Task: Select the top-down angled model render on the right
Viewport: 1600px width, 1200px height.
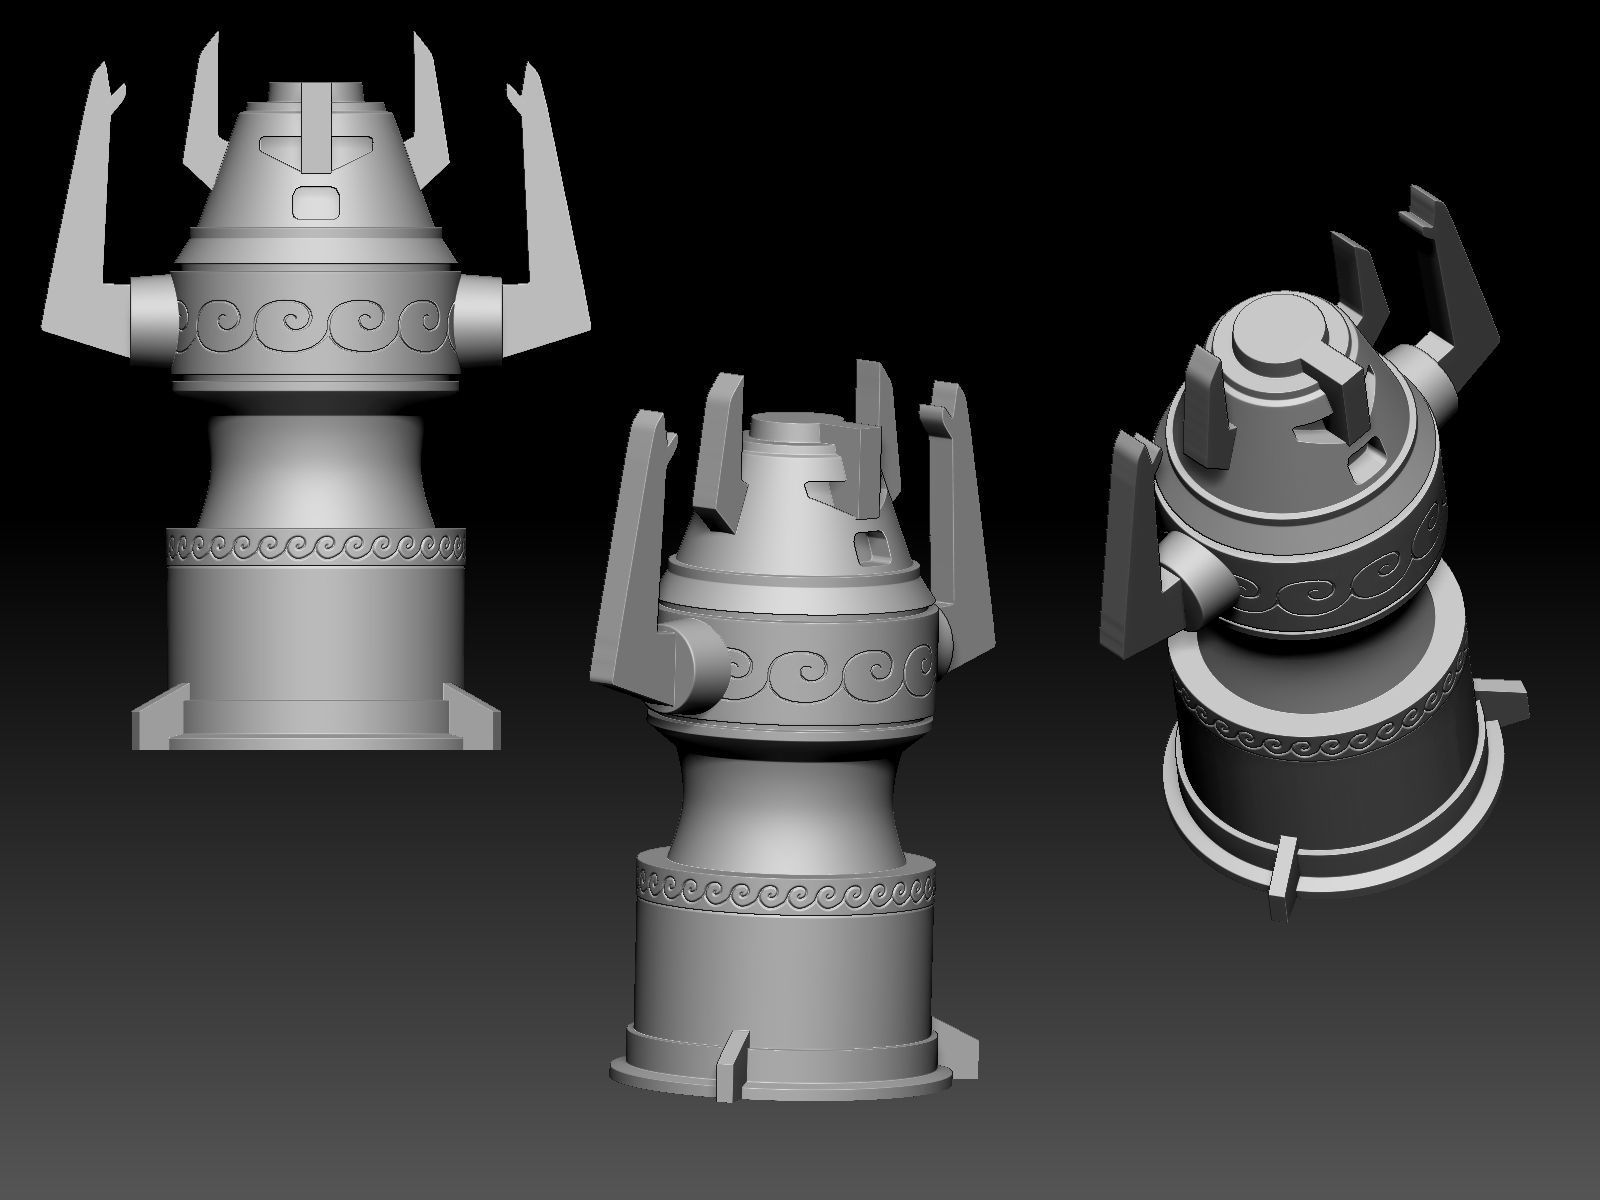Action: point(1315,555)
